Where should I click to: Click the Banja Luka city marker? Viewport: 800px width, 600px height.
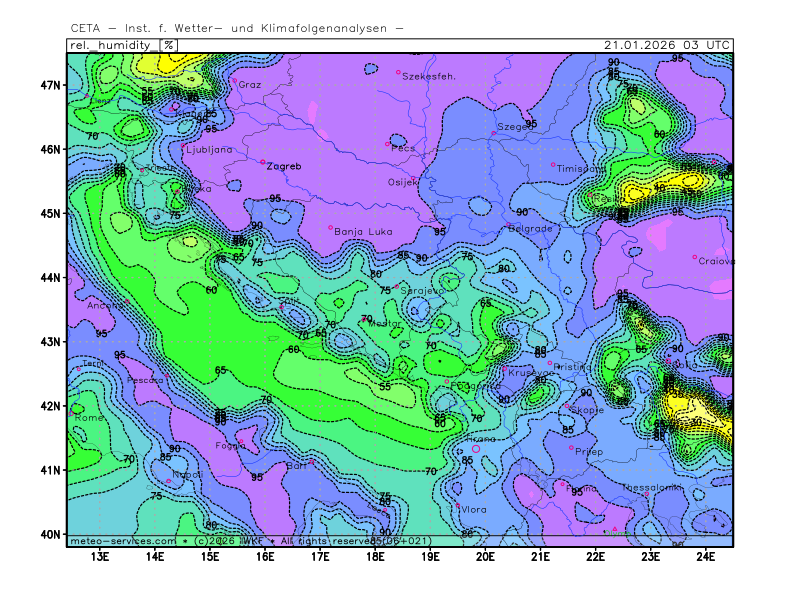tap(331, 227)
